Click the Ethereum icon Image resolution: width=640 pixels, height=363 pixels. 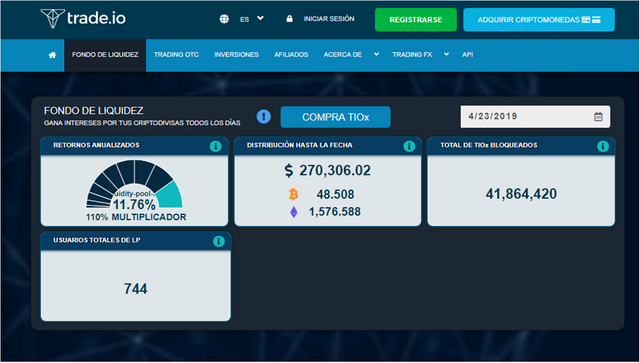click(x=293, y=212)
